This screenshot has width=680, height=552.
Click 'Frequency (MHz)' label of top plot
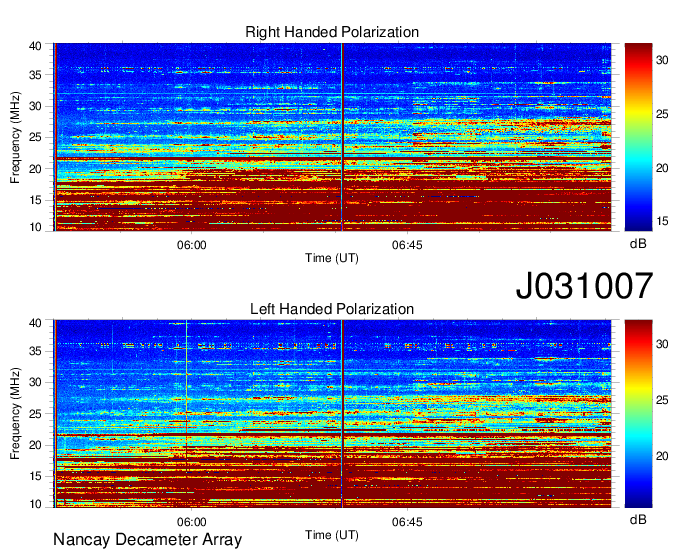tap(15, 137)
